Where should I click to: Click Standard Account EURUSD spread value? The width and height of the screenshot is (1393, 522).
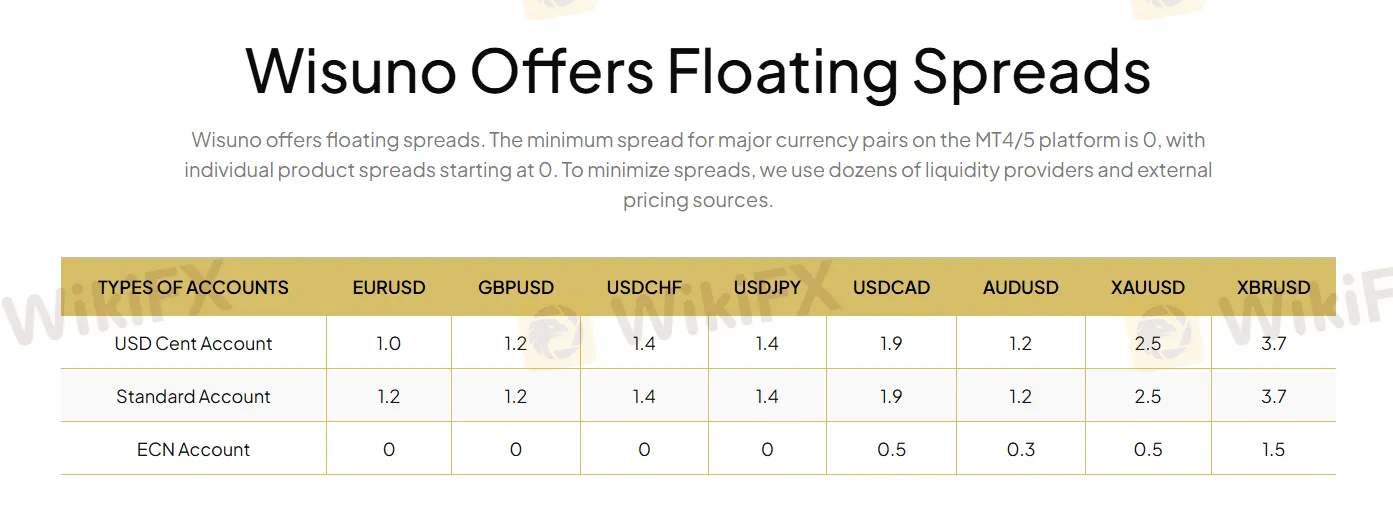[x=389, y=397]
